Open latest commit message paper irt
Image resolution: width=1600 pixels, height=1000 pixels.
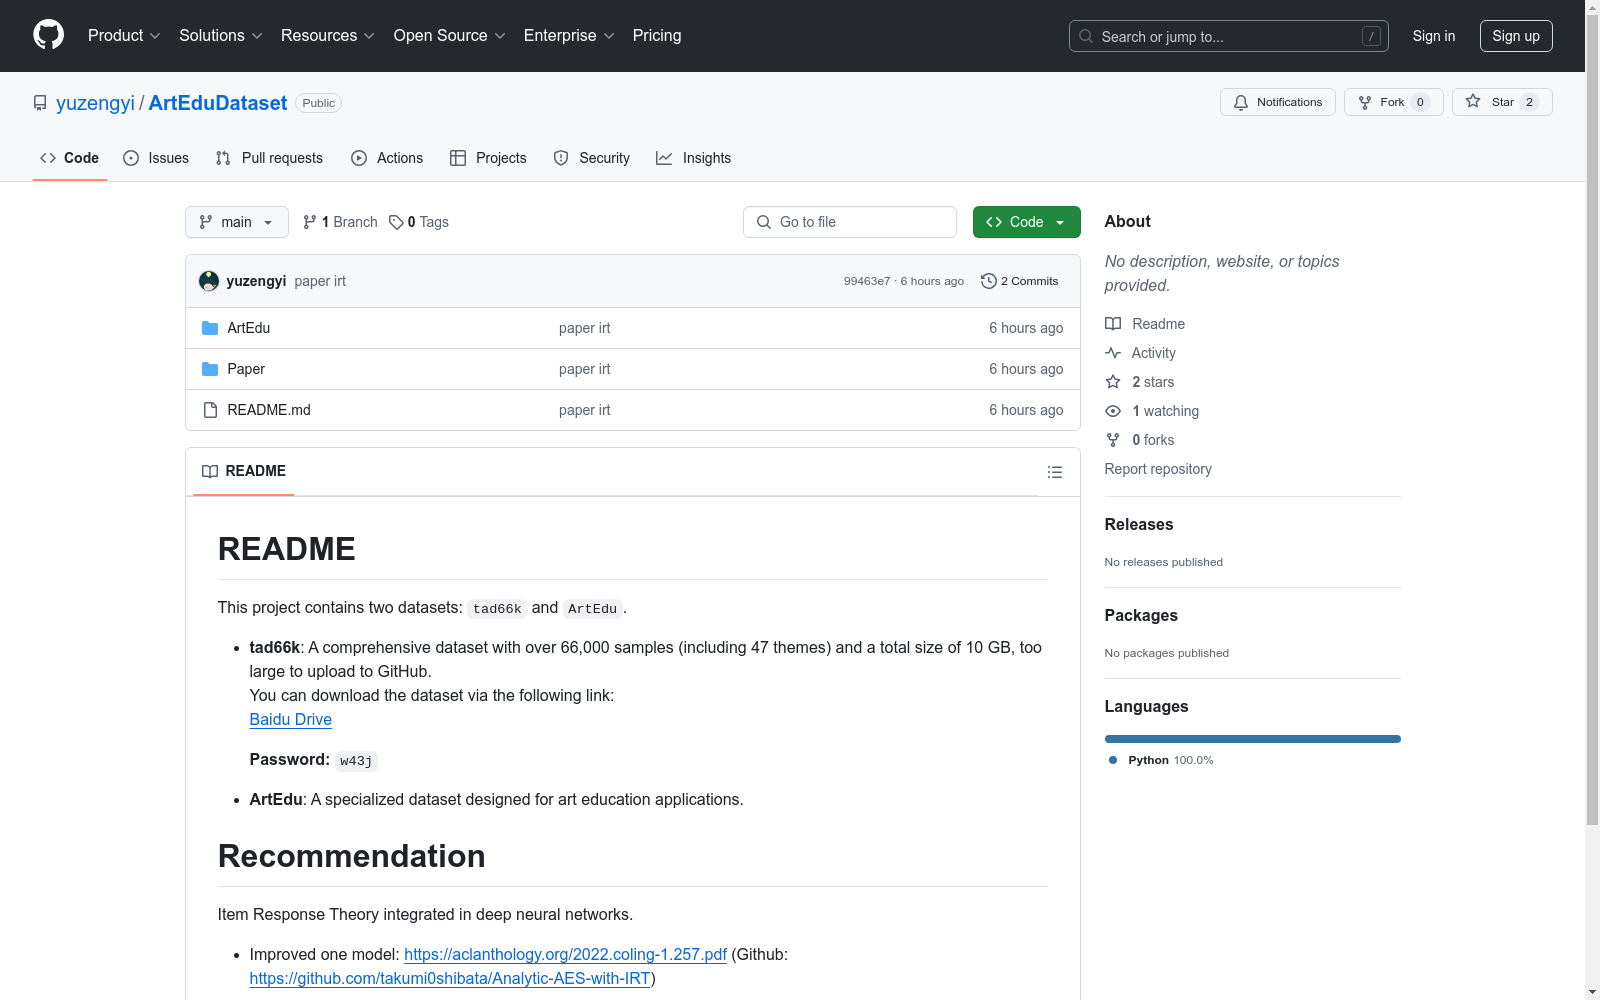click(320, 281)
